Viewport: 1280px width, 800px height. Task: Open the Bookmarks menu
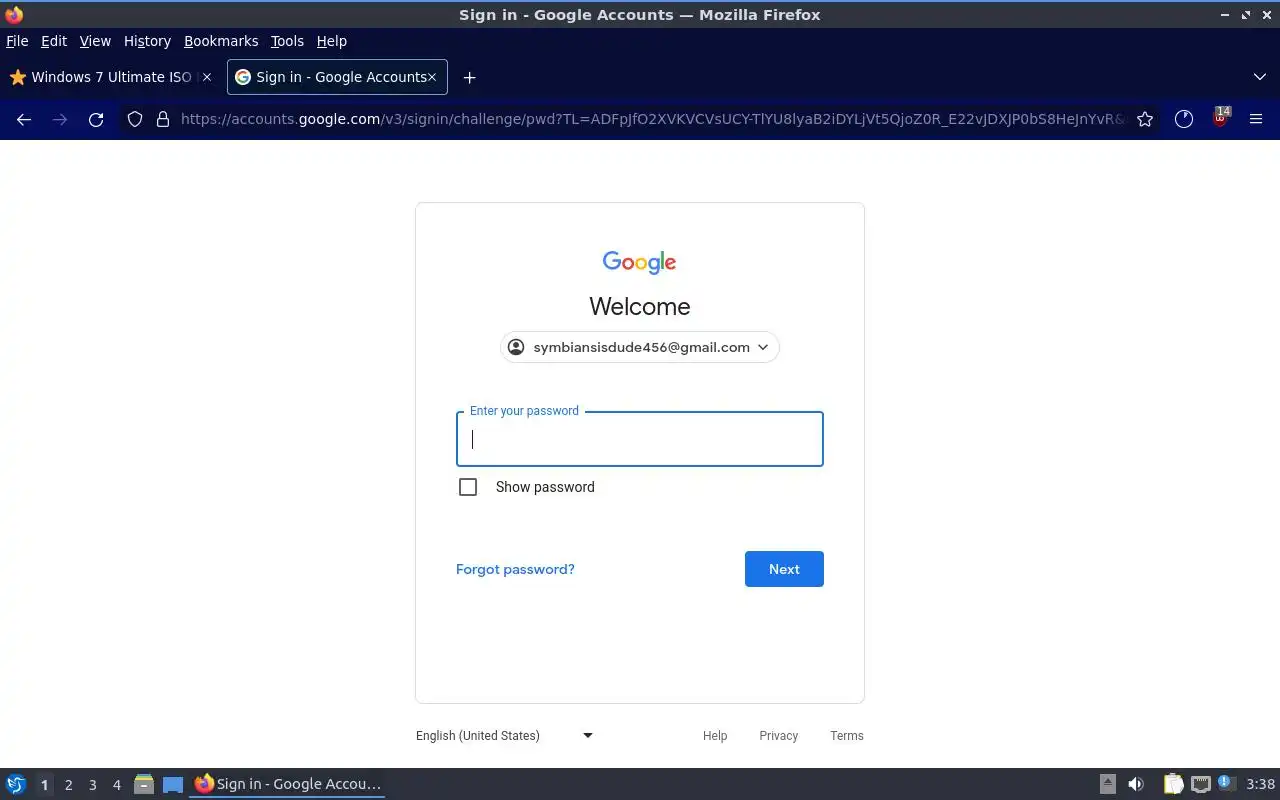(x=221, y=41)
